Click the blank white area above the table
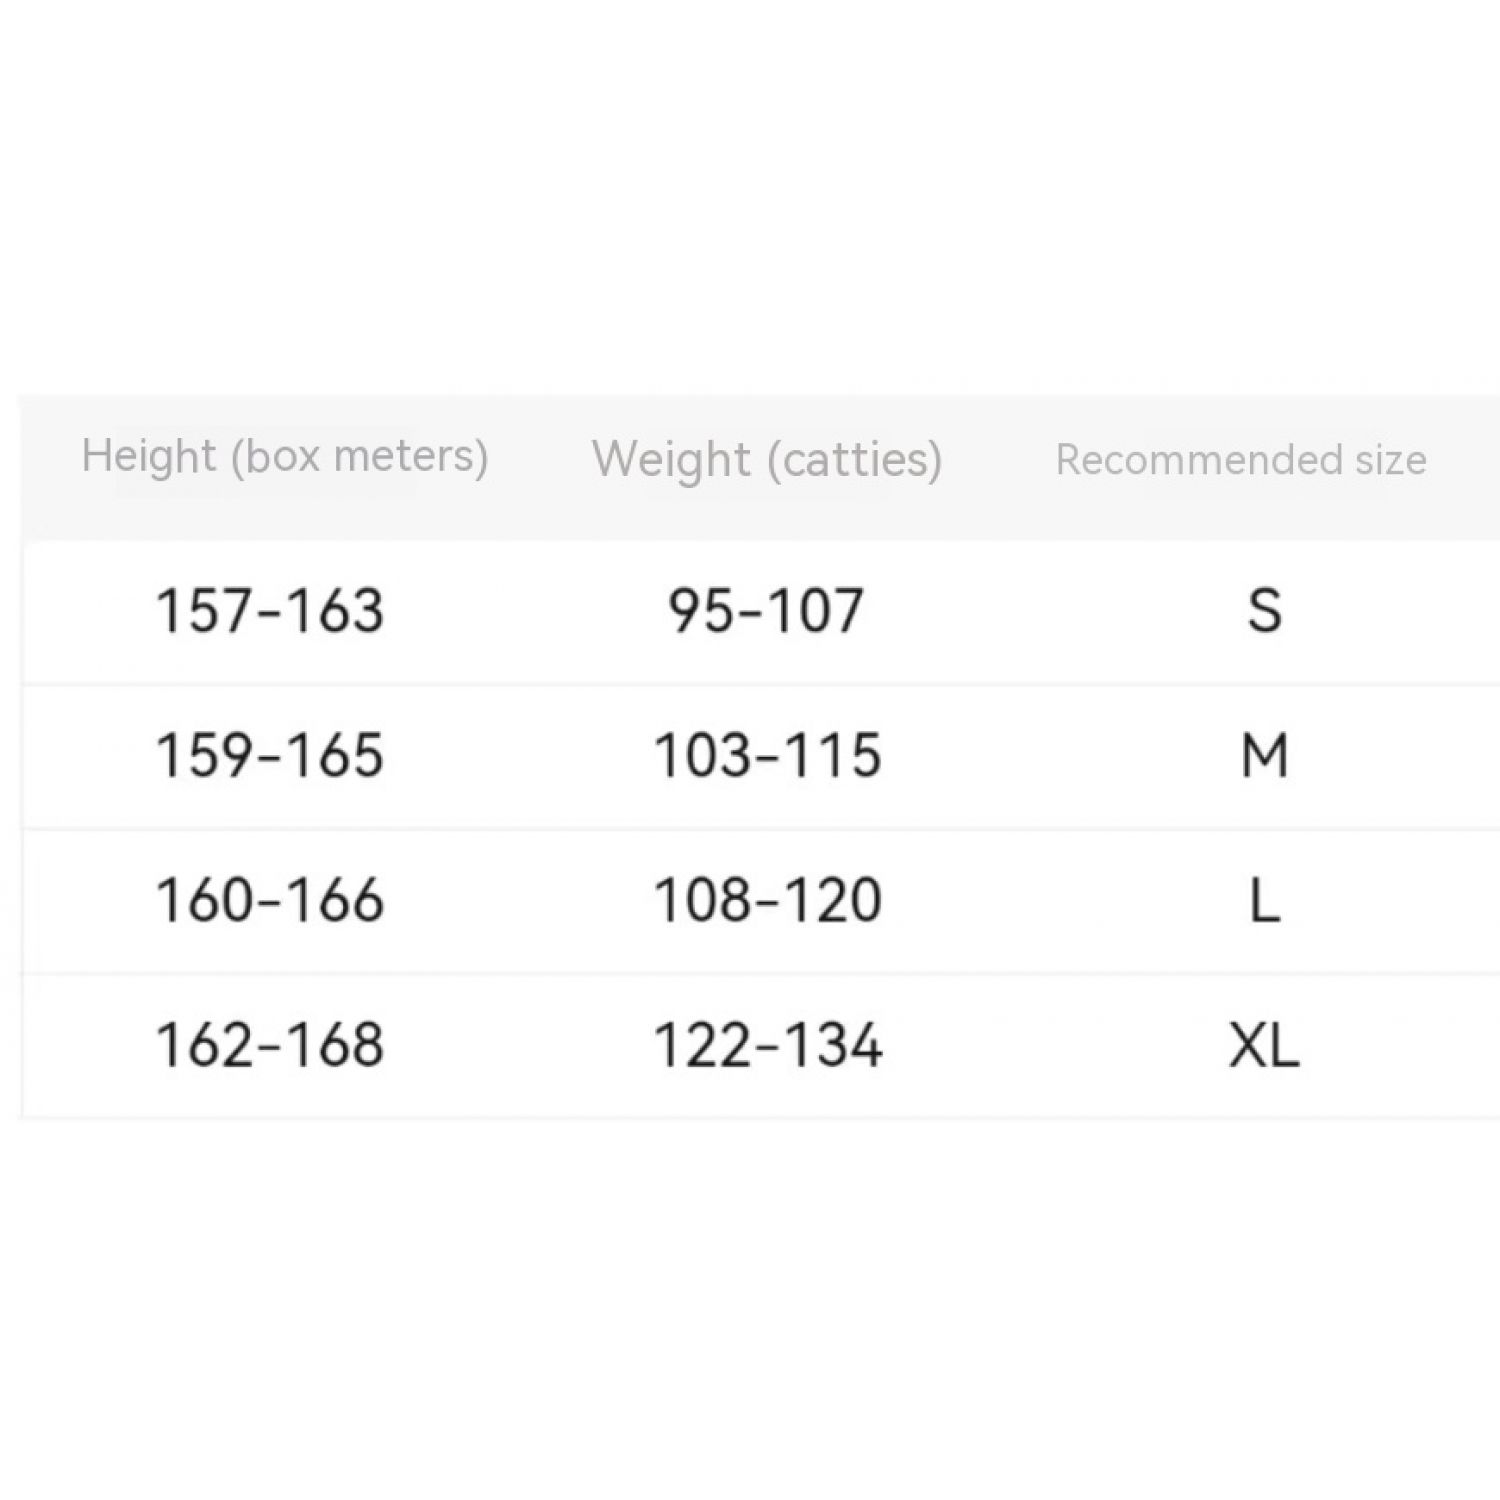 (x=750, y=200)
